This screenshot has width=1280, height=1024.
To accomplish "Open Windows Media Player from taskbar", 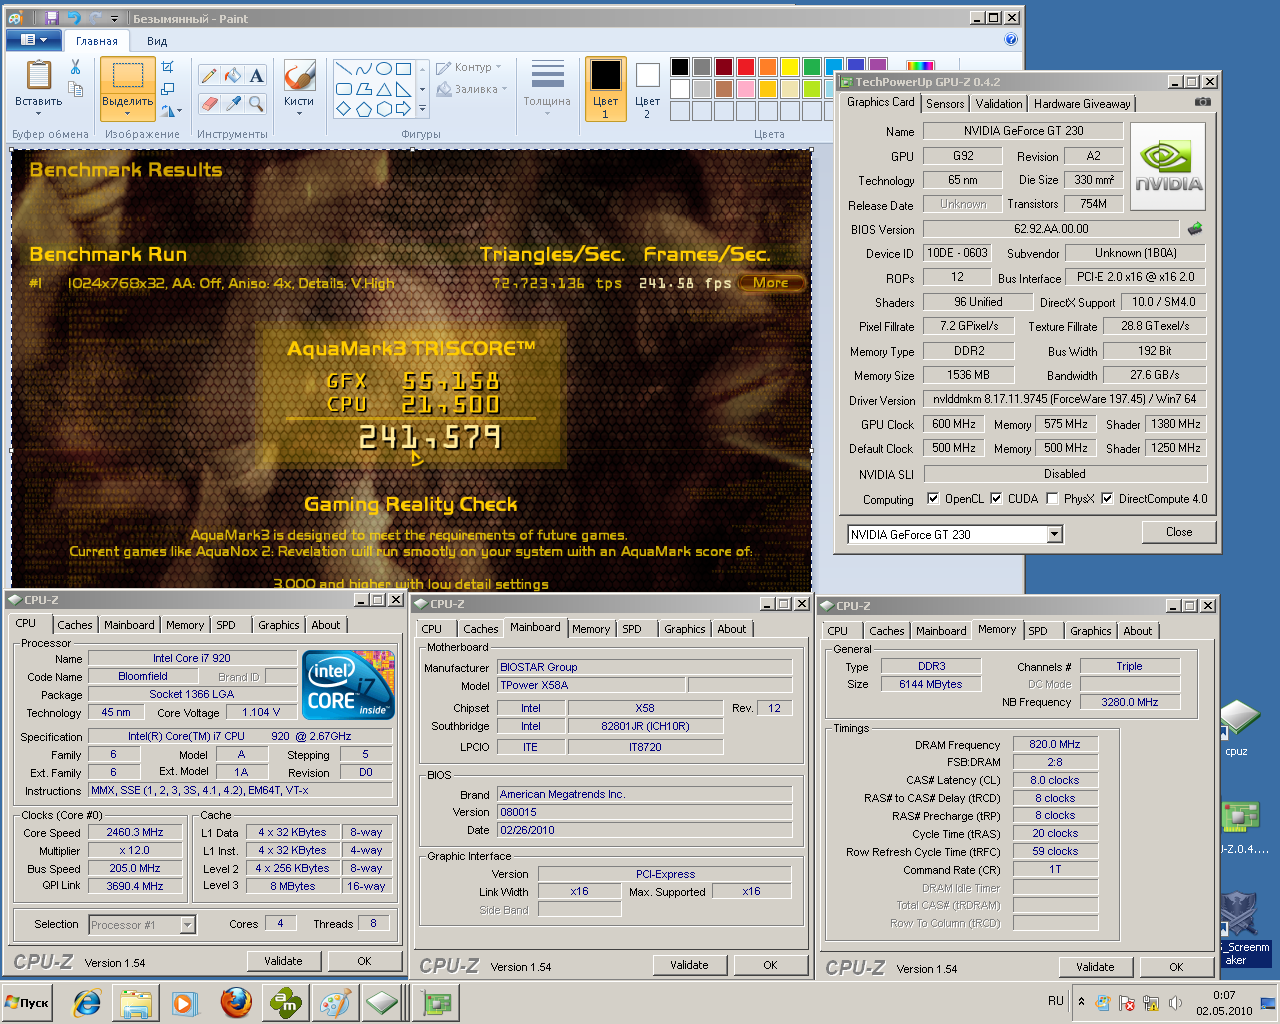I will point(184,1002).
